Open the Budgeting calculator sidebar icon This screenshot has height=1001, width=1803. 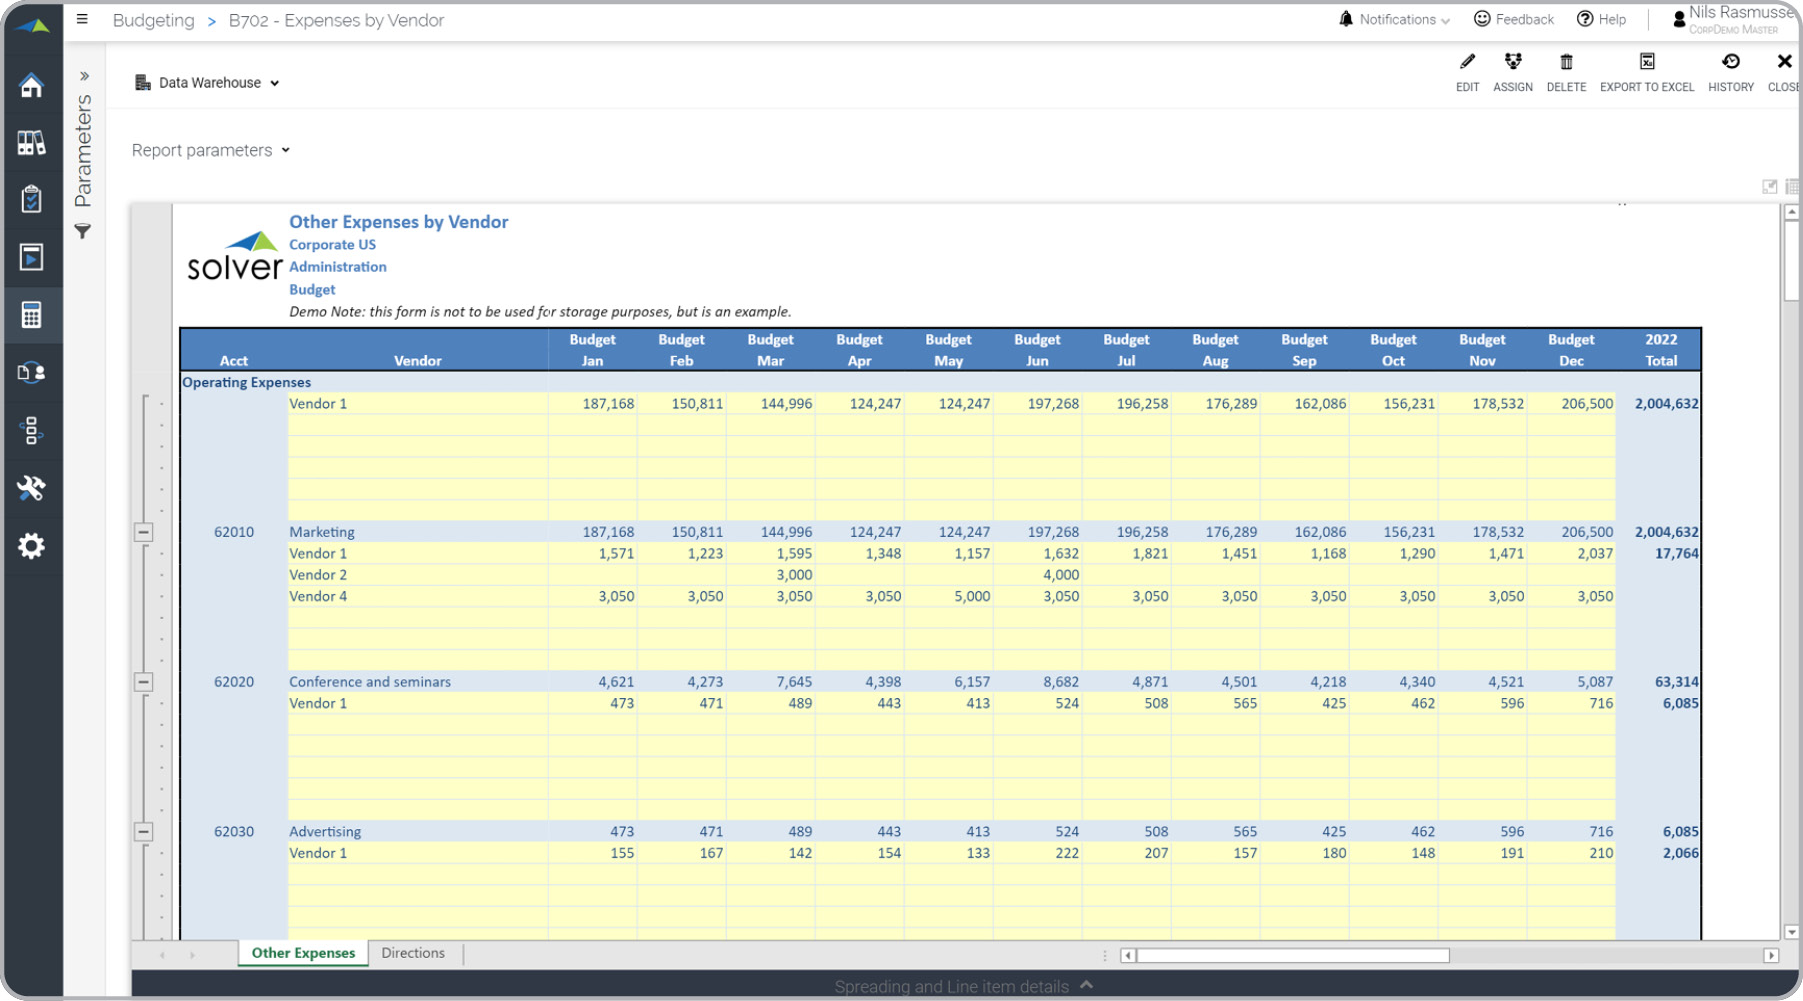pyautogui.click(x=31, y=315)
